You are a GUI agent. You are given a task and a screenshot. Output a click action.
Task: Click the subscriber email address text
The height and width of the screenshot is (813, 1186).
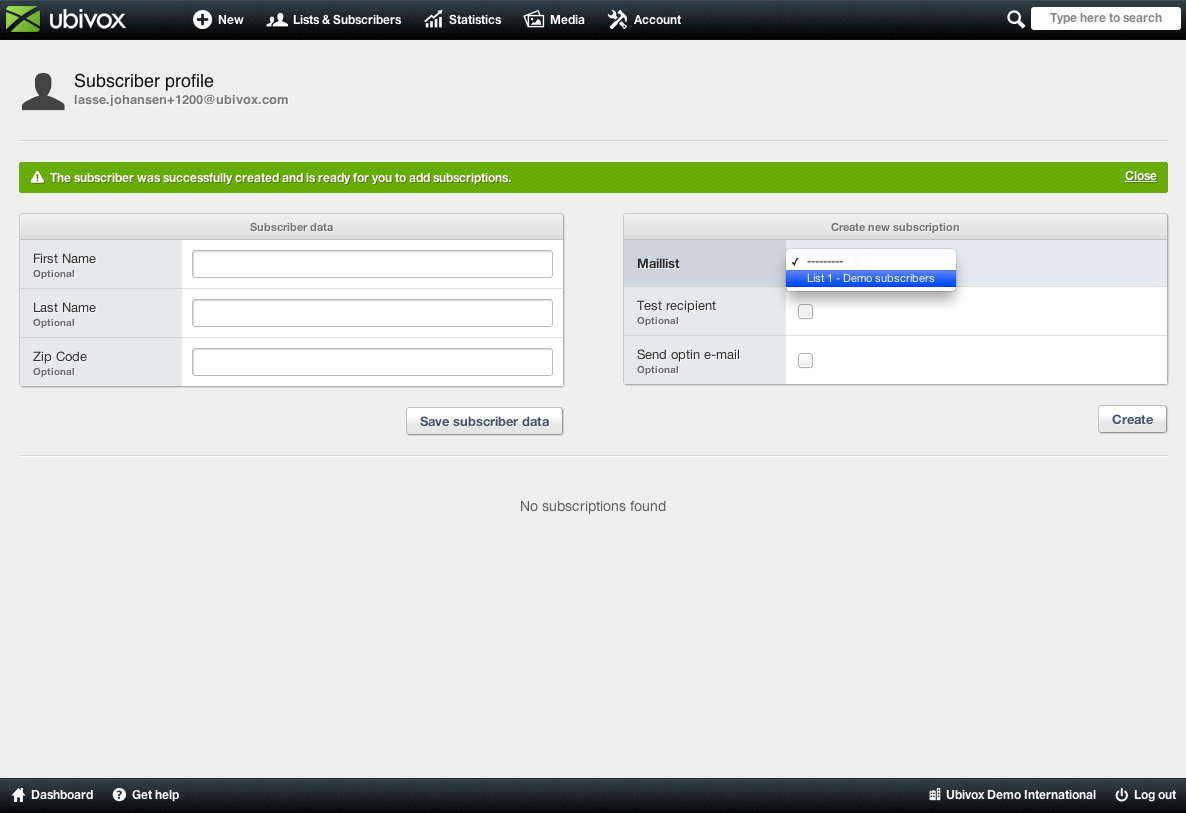181,100
